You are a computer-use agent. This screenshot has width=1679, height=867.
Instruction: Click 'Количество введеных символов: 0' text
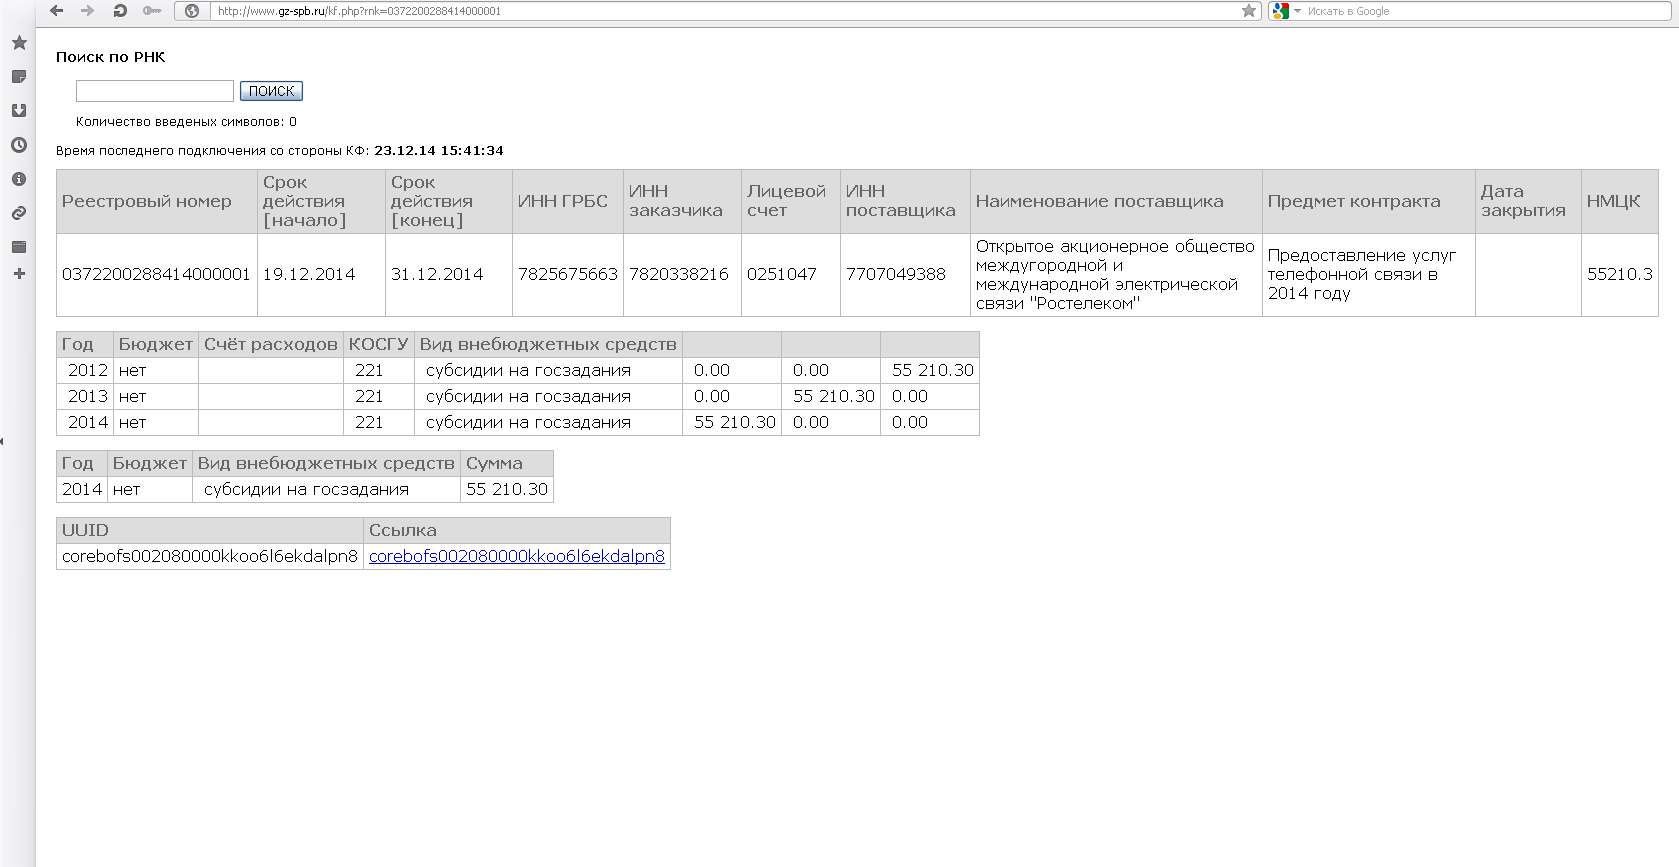point(186,122)
